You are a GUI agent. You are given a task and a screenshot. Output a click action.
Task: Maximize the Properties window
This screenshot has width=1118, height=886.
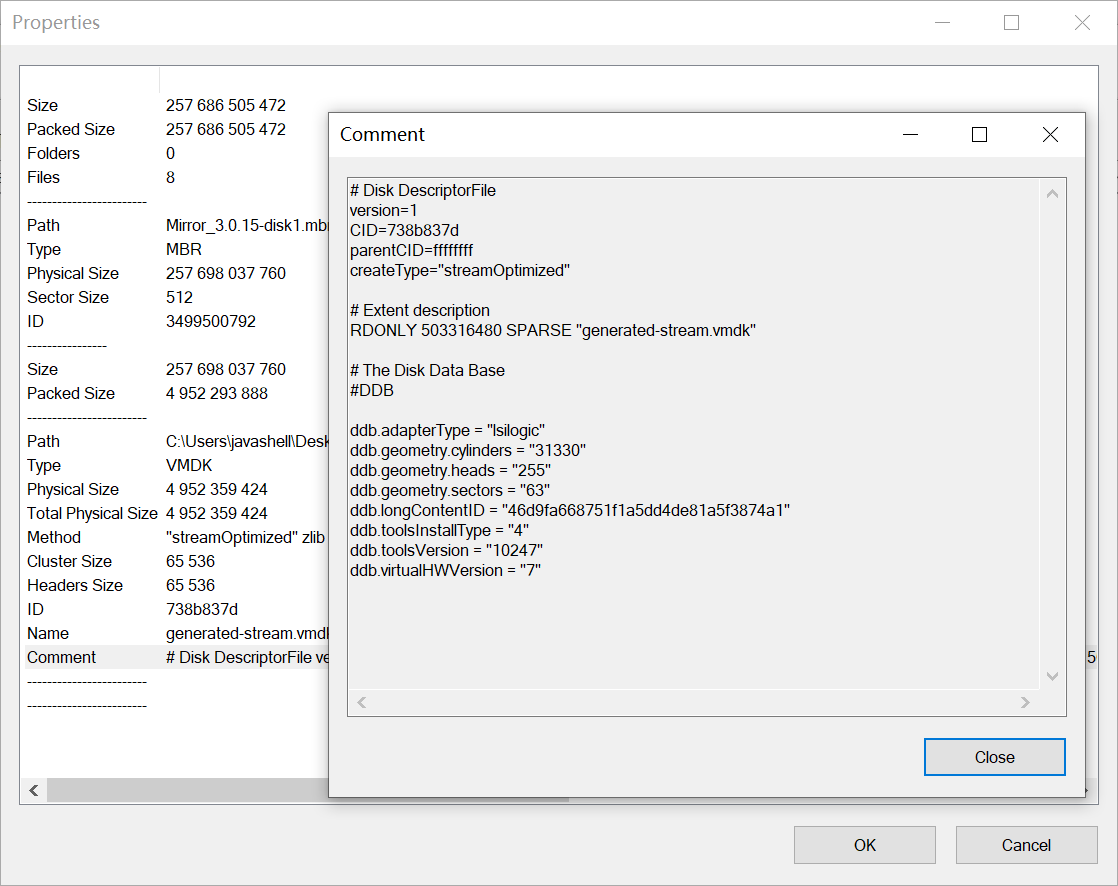(x=1011, y=23)
